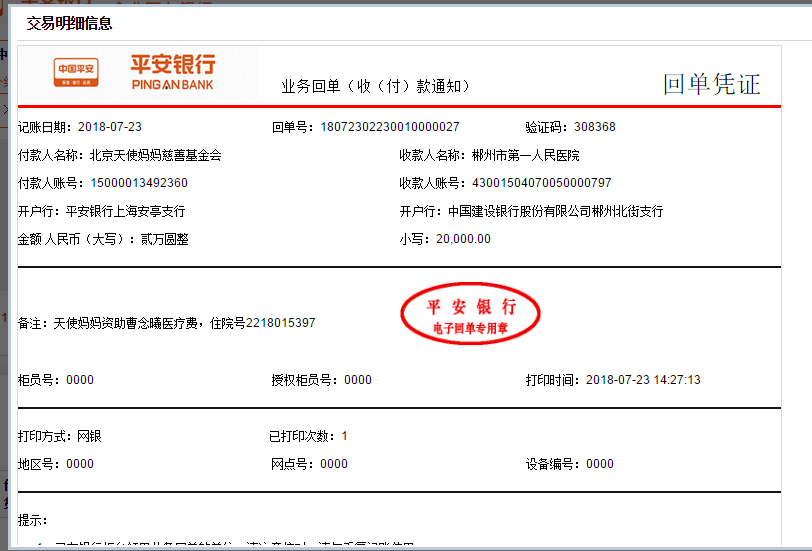Click the 网点号 value 0000
Viewport: 812px width, 551px height.
(334, 463)
